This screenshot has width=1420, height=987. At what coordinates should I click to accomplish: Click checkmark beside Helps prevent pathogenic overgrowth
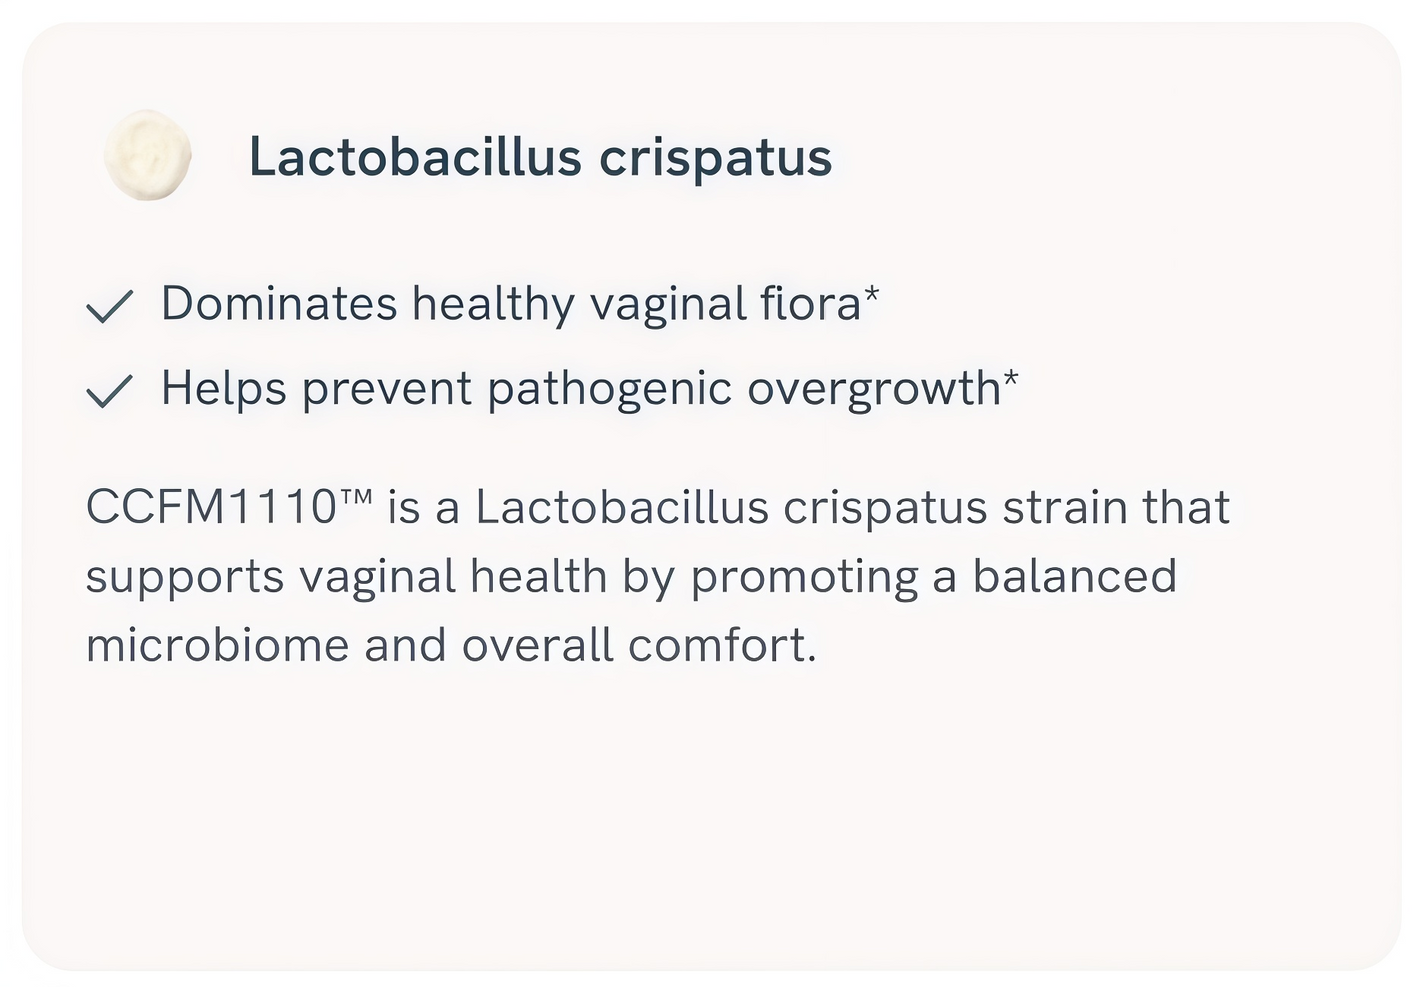110,391
